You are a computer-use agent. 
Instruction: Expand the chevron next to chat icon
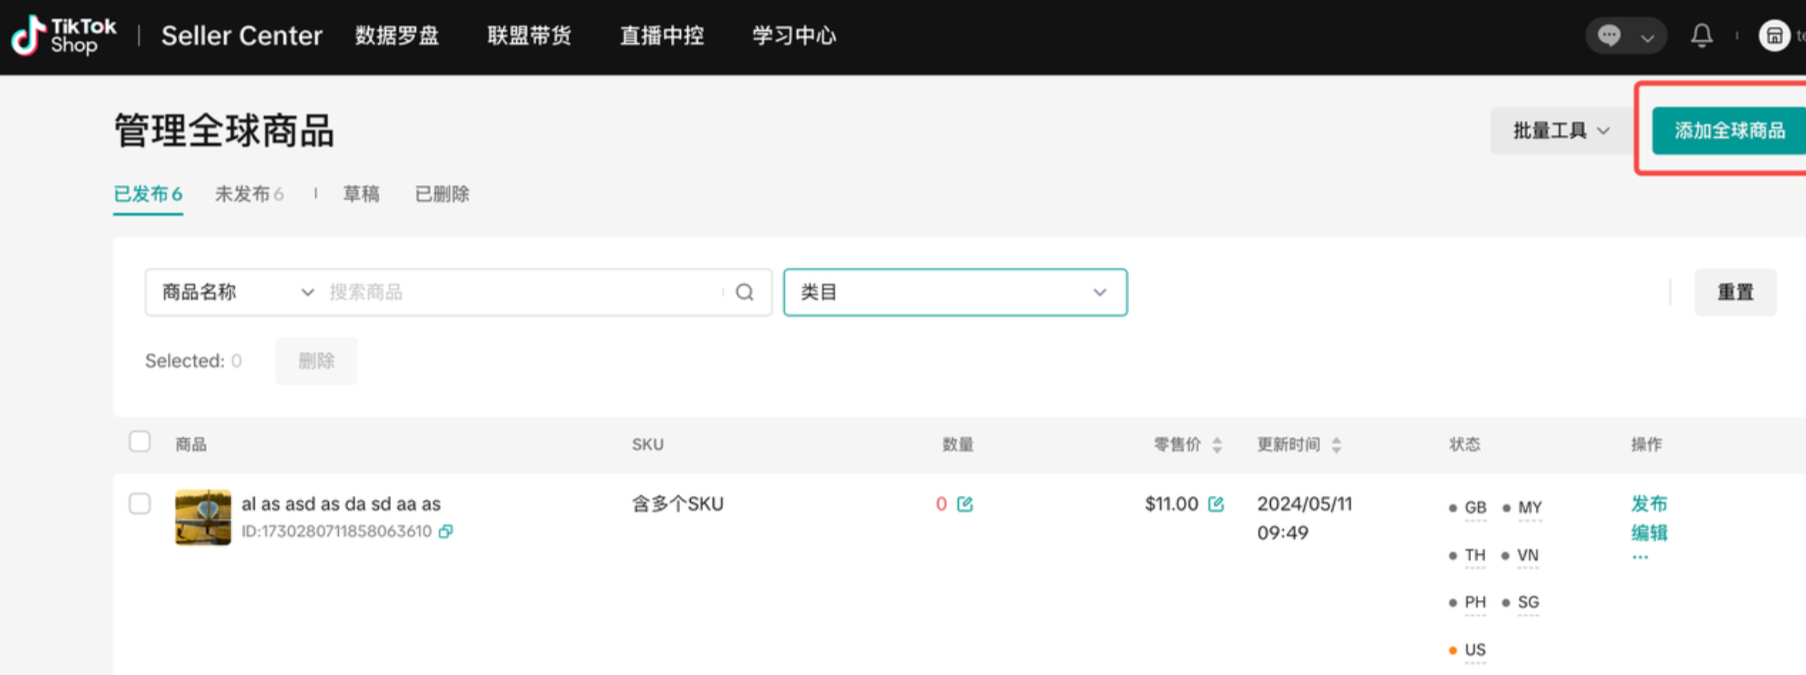tap(1647, 37)
